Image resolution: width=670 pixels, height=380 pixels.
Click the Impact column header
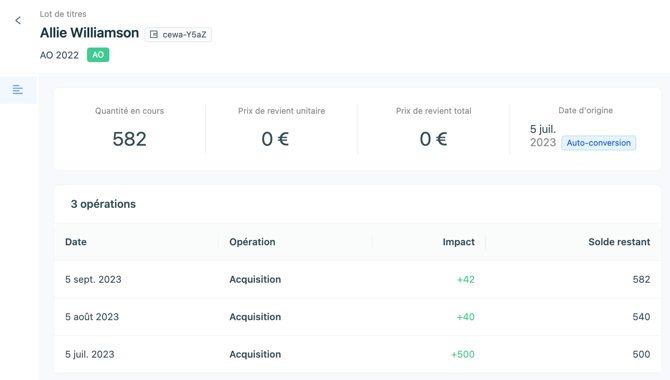click(x=458, y=242)
